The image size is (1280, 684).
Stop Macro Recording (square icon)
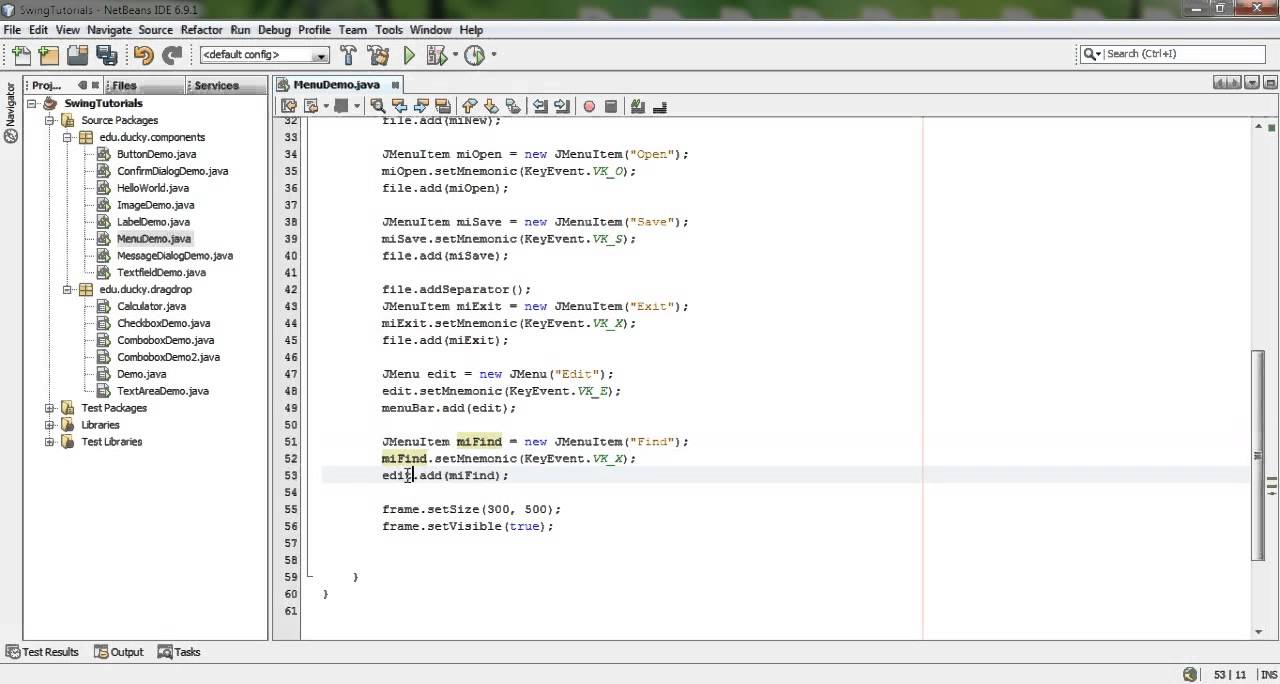pyautogui.click(x=611, y=106)
